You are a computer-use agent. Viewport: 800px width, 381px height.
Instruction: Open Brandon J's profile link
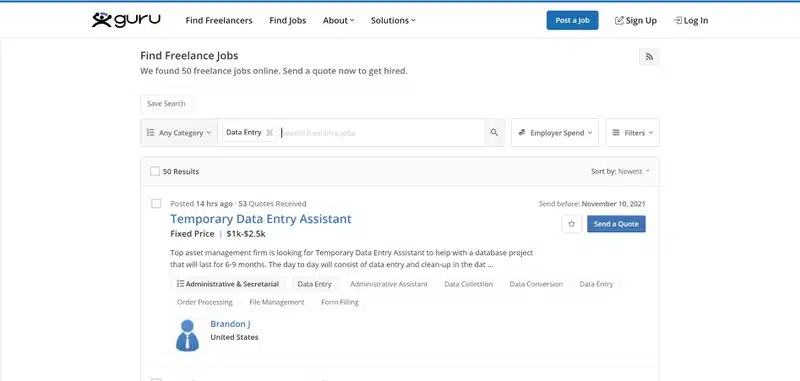230,324
